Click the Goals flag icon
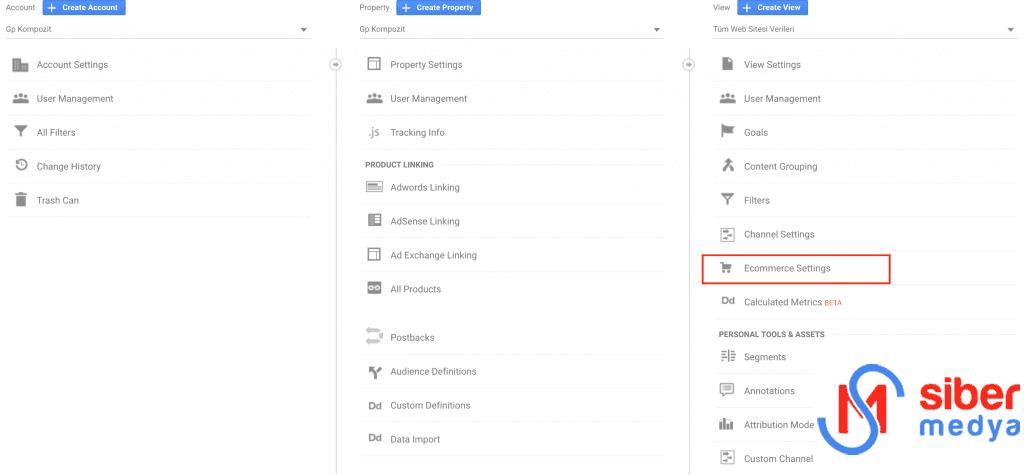1024x475 pixels. click(728, 132)
